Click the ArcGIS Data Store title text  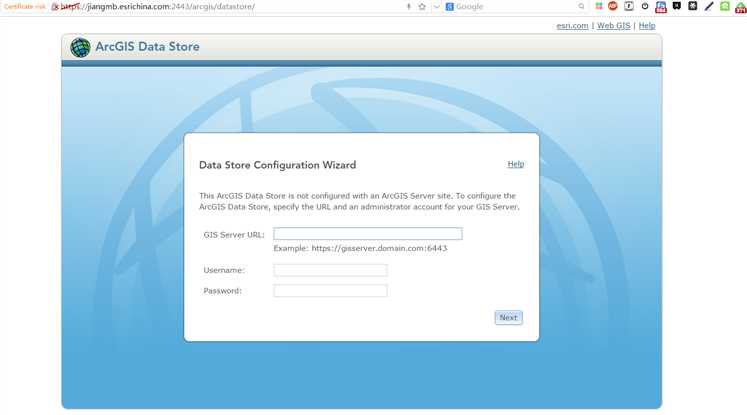[147, 47]
